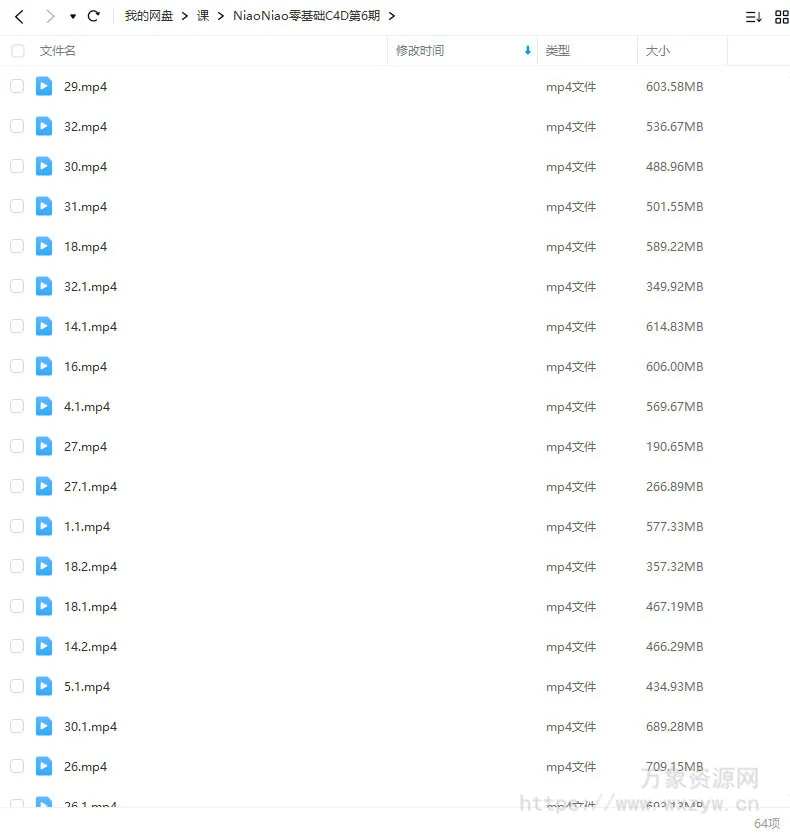The height and width of the screenshot is (838, 790).
Task: Expand chevron after NiaoNiao零基础C4D第6期 breadcrumb
Action: [x=391, y=16]
